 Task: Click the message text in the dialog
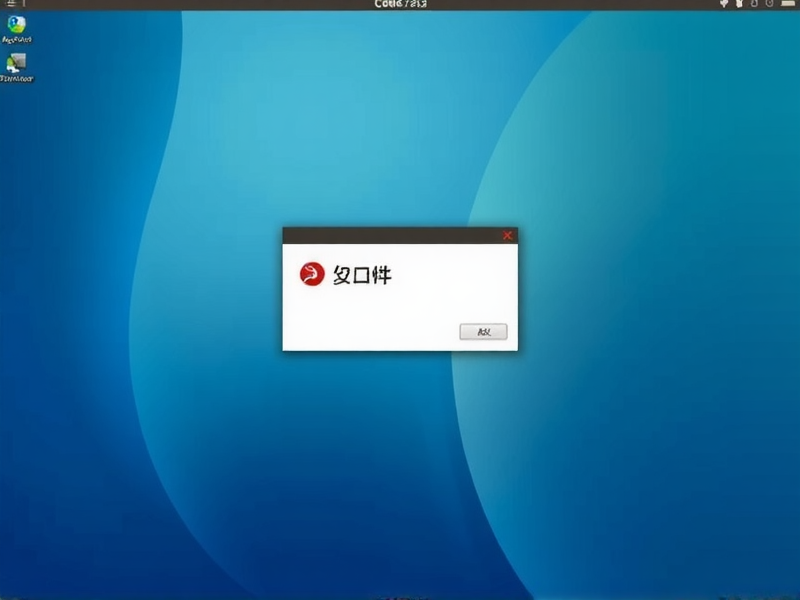(x=361, y=276)
